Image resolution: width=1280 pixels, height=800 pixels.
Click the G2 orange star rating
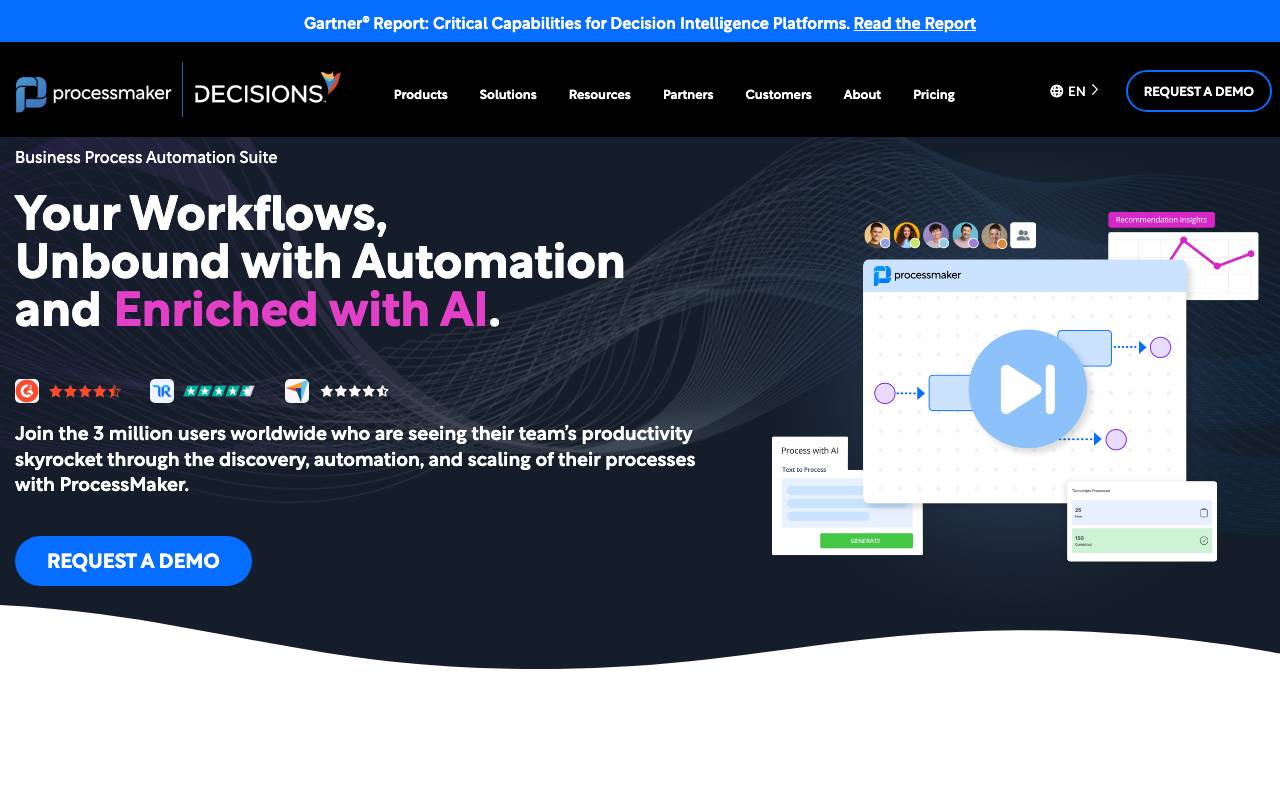click(85, 391)
